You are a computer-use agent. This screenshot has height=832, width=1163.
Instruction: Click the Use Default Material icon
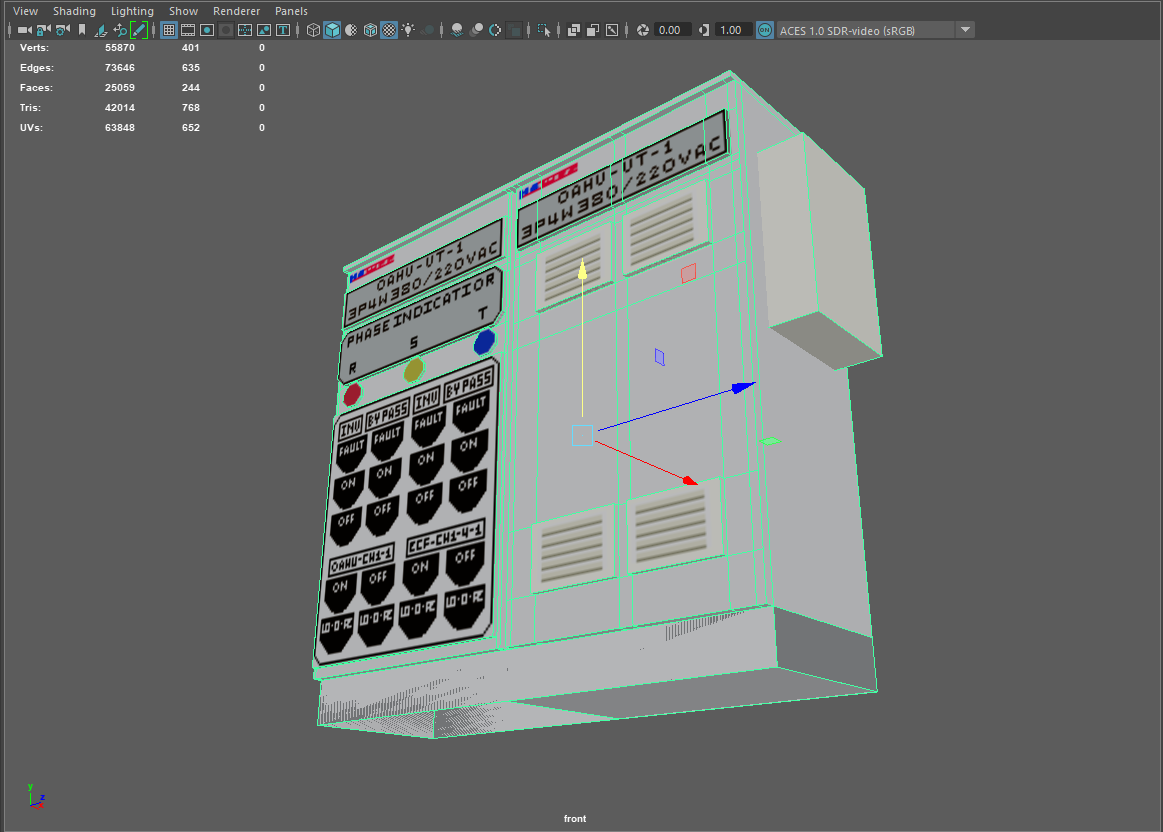click(351, 30)
